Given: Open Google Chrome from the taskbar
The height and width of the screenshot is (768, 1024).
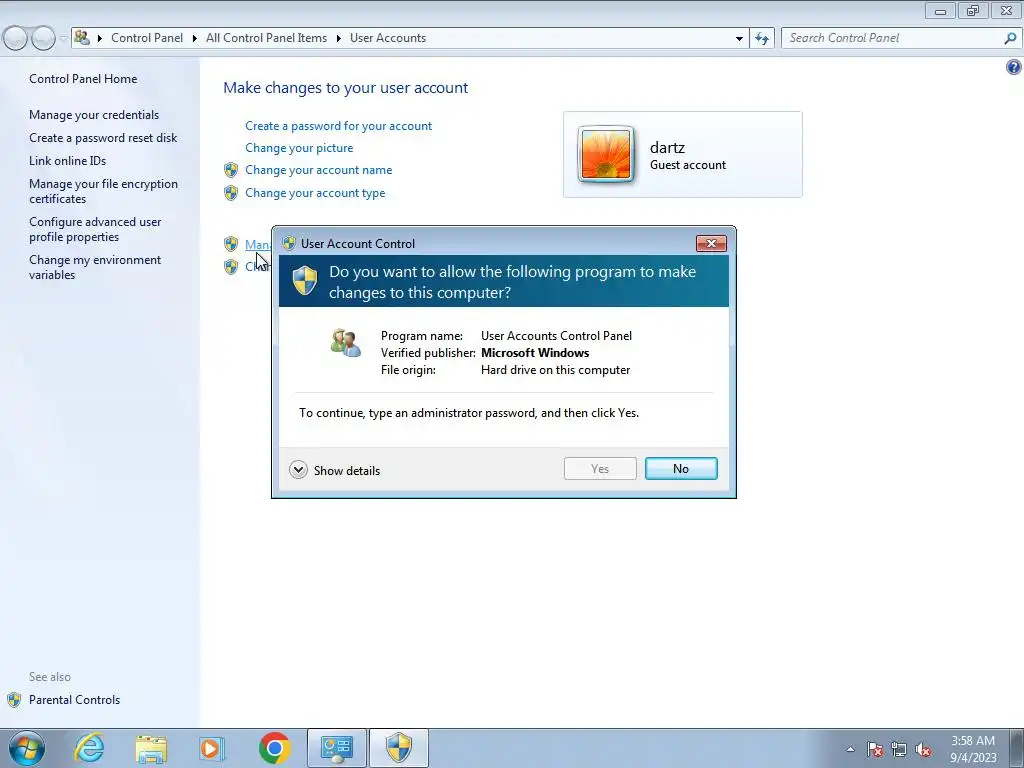Looking at the screenshot, I should [x=274, y=748].
